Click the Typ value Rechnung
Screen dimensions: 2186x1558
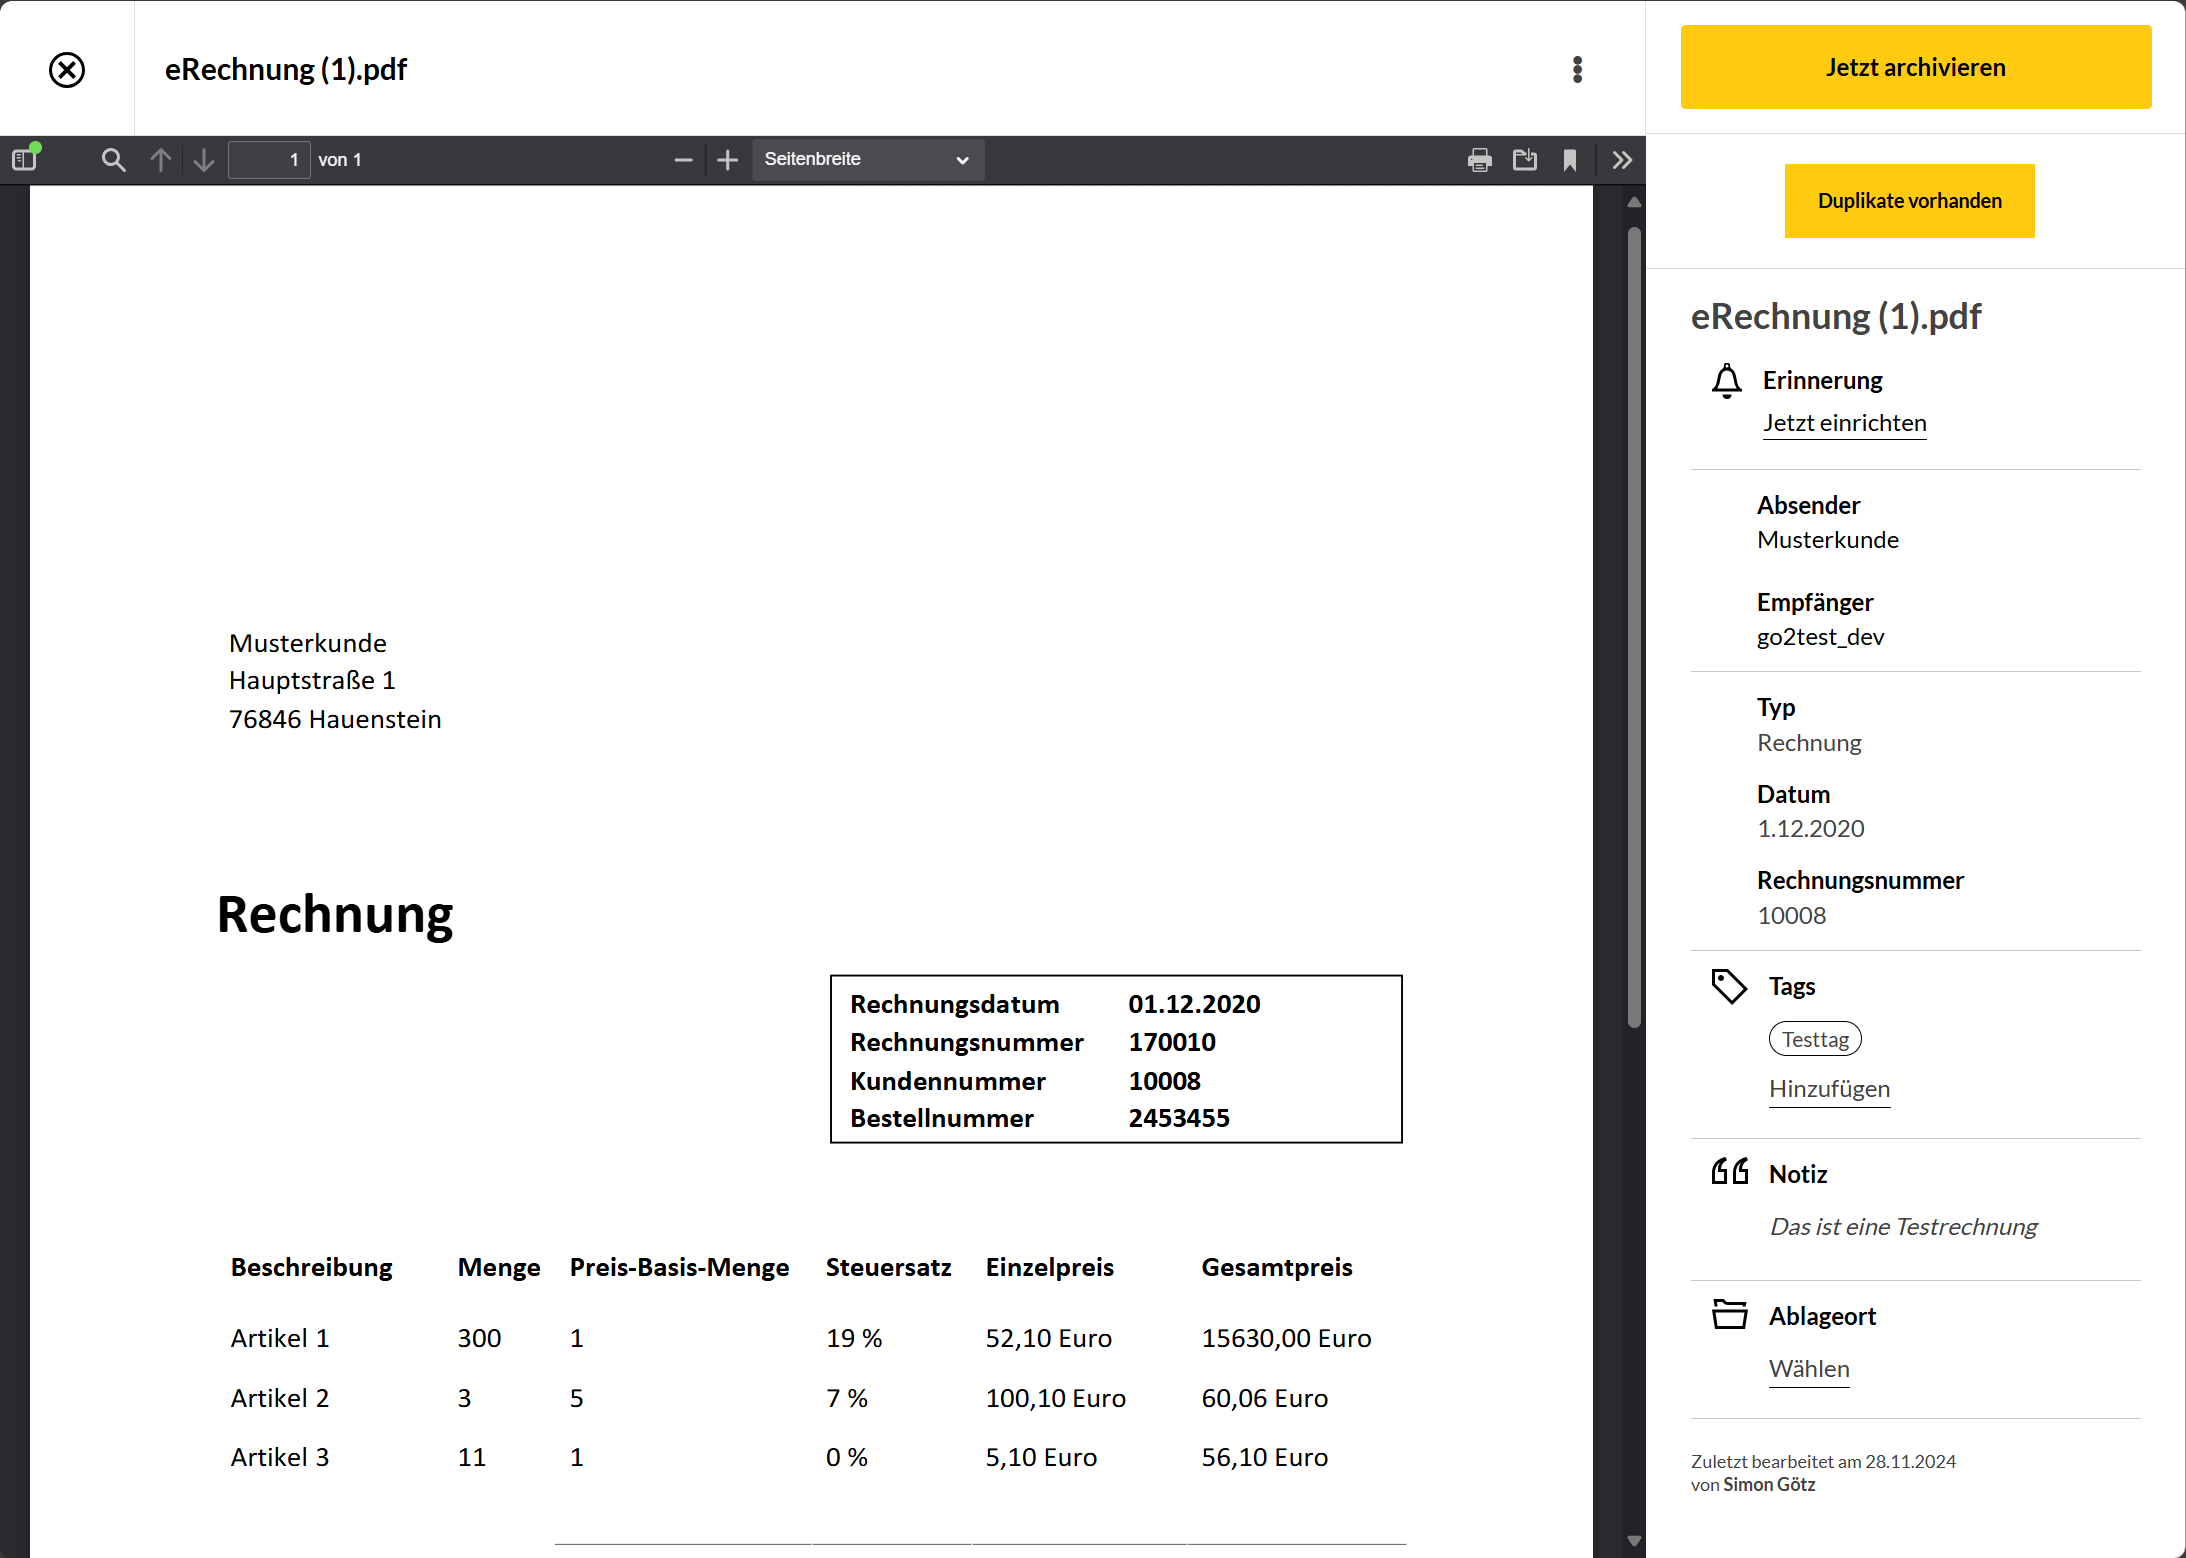pyautogui.click(x=1809, y=743)
